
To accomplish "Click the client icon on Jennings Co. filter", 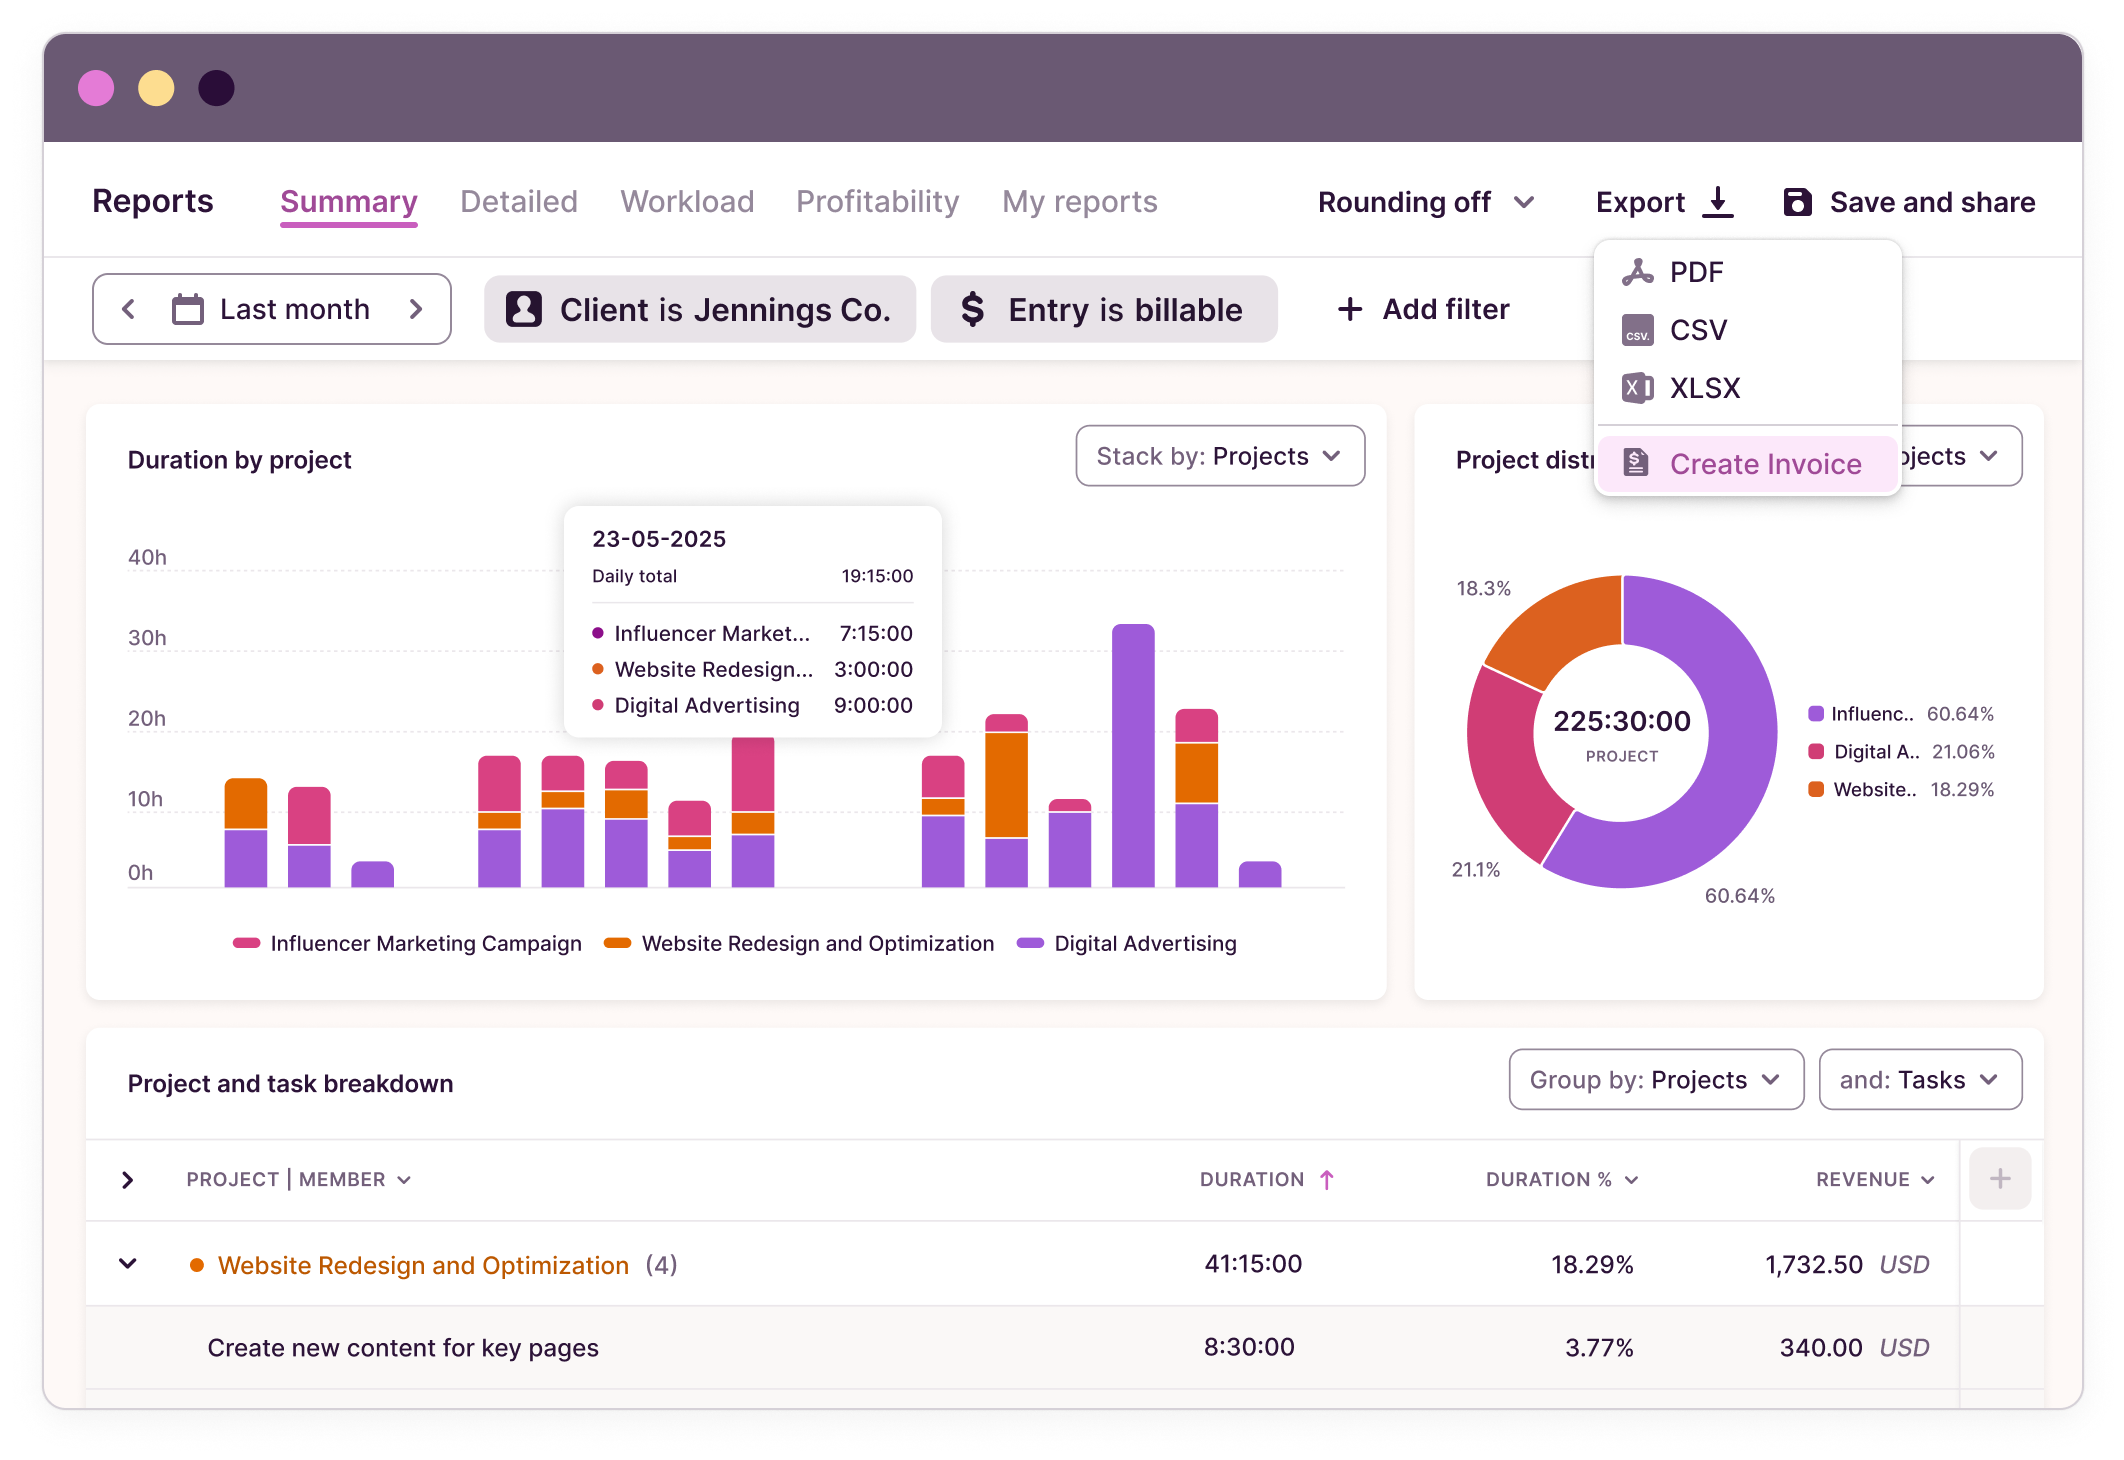I will point(523,310).
